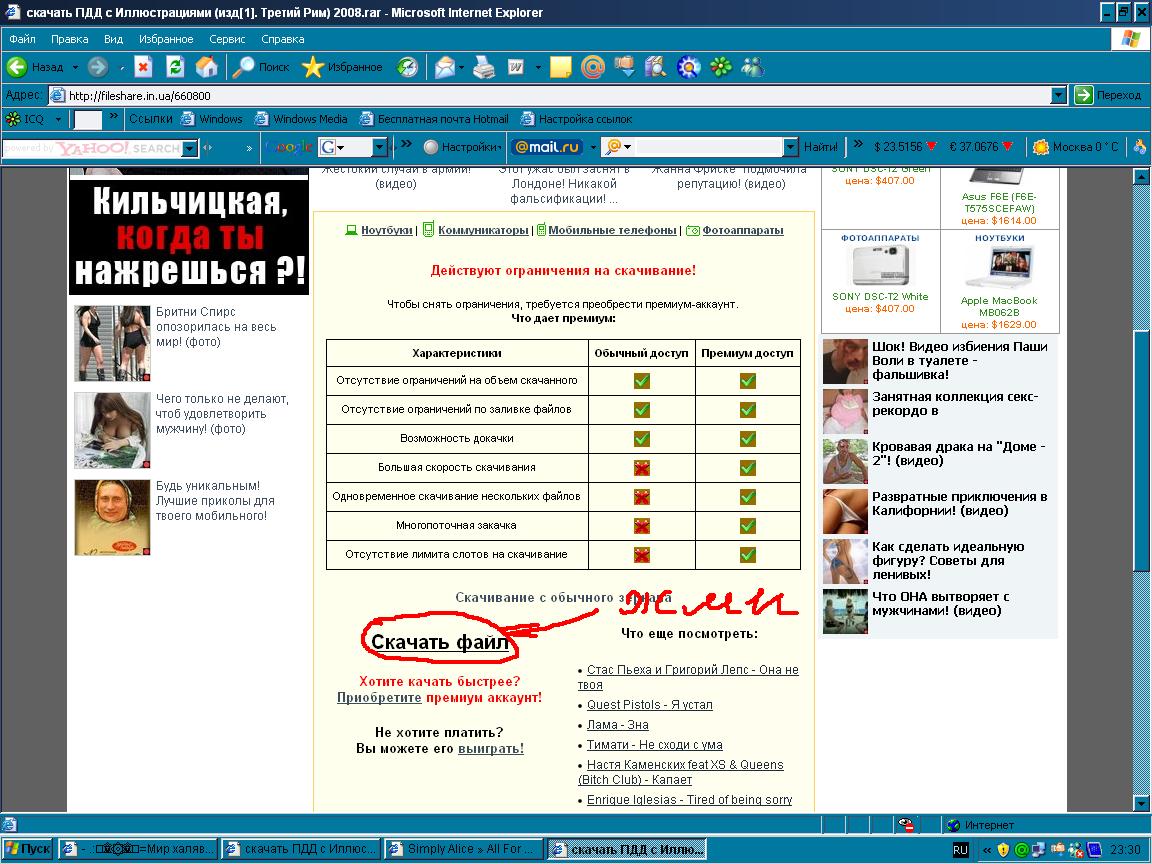Open the ICQ toolbar dropdown arrow
This screenshot has width=1152, height=864.
pos(58,119)
